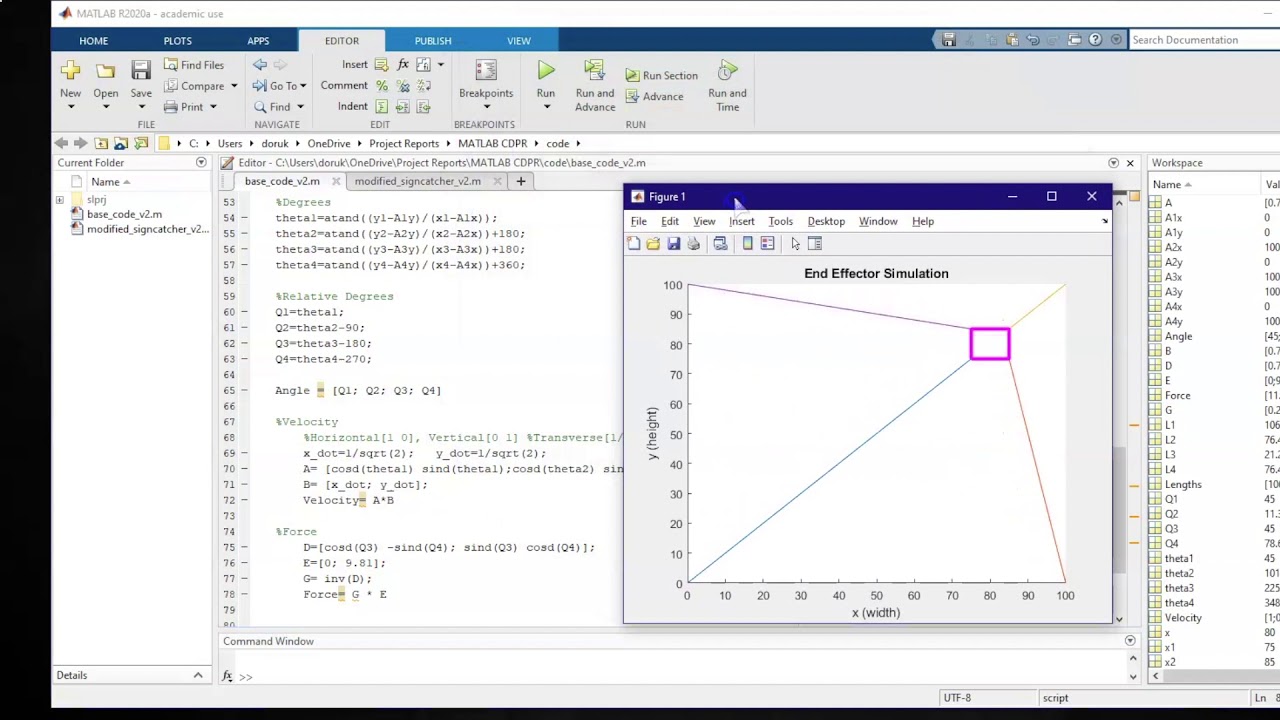This screenshot has height=720, width=1280.
Task: Open Command Window actions menu
Action: [1130, 641]
